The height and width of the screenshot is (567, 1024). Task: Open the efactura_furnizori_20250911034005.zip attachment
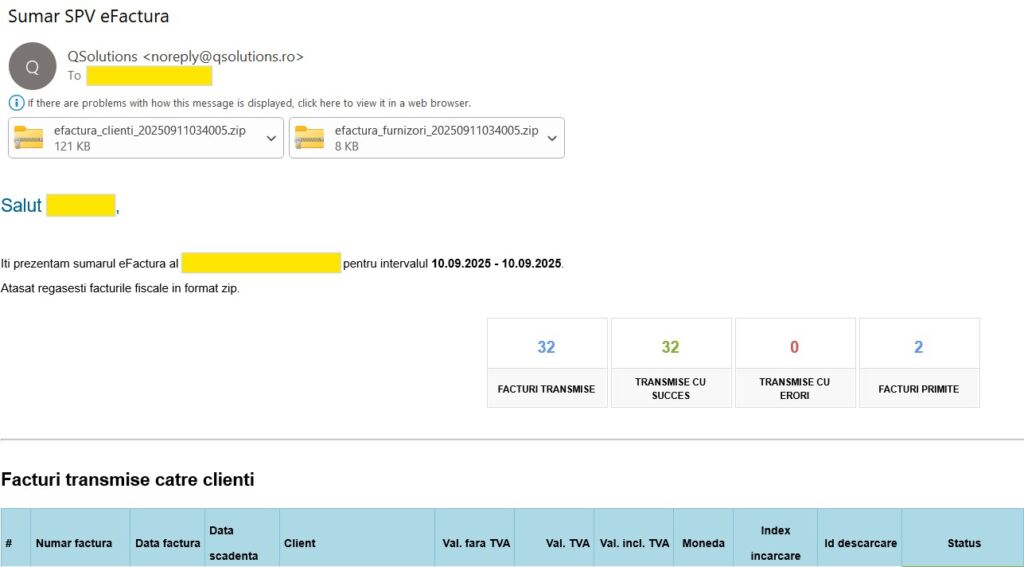coord(436,131)
